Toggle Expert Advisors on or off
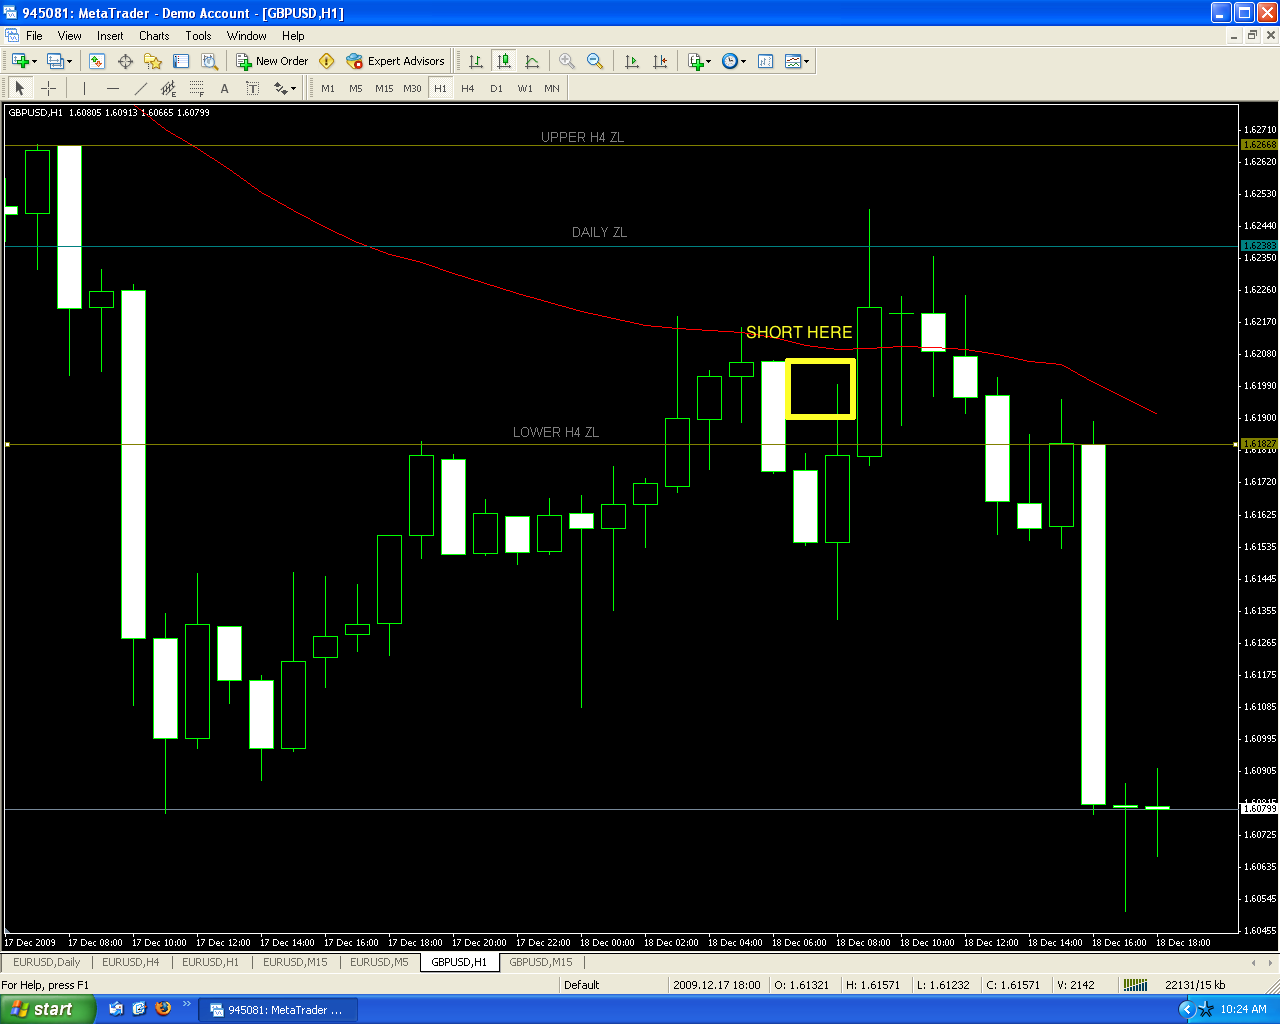This screenshot has width=1280, height=1024. click(x=395, y=61)
